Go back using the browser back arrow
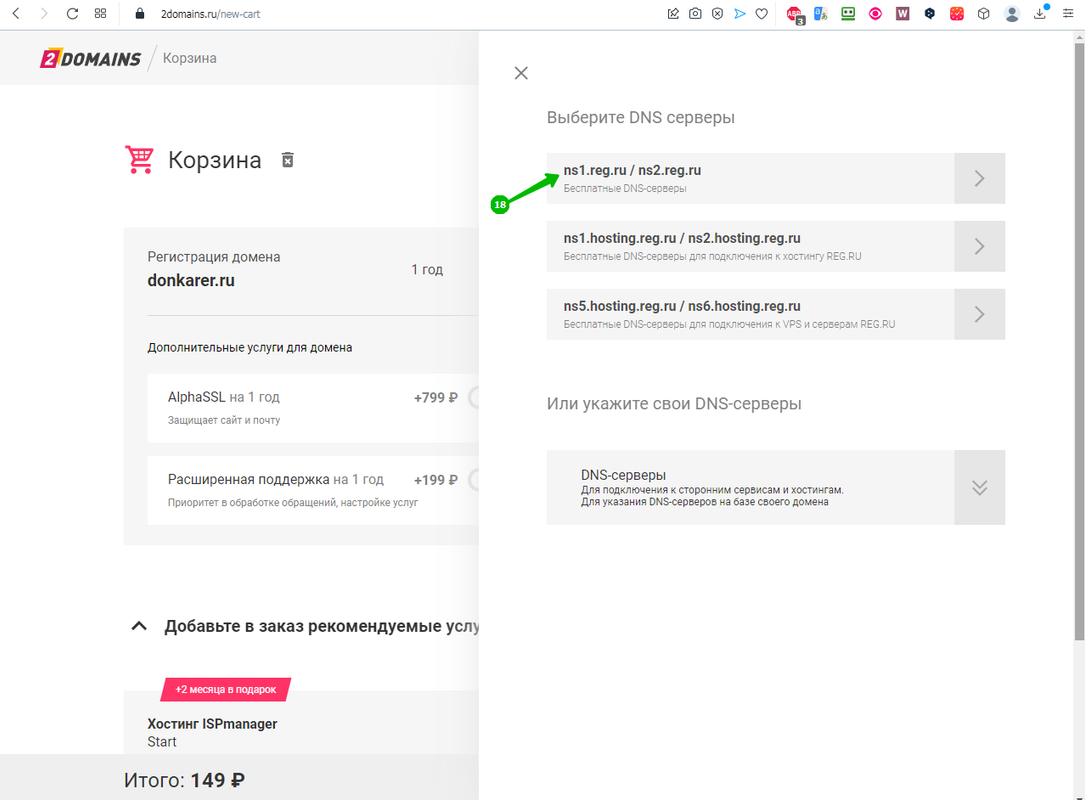The width and height of the screenshot is (1085, 800). (16, 13)
